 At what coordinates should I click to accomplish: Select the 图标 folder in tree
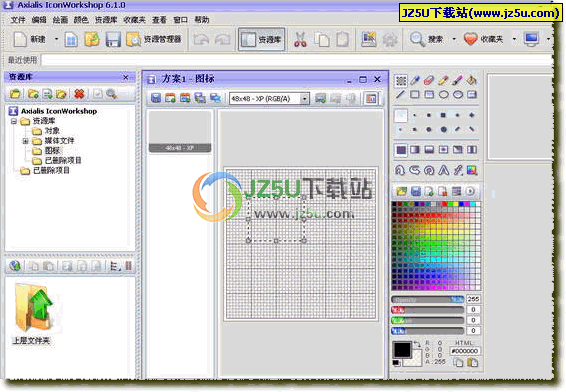(x=46, y=151)
